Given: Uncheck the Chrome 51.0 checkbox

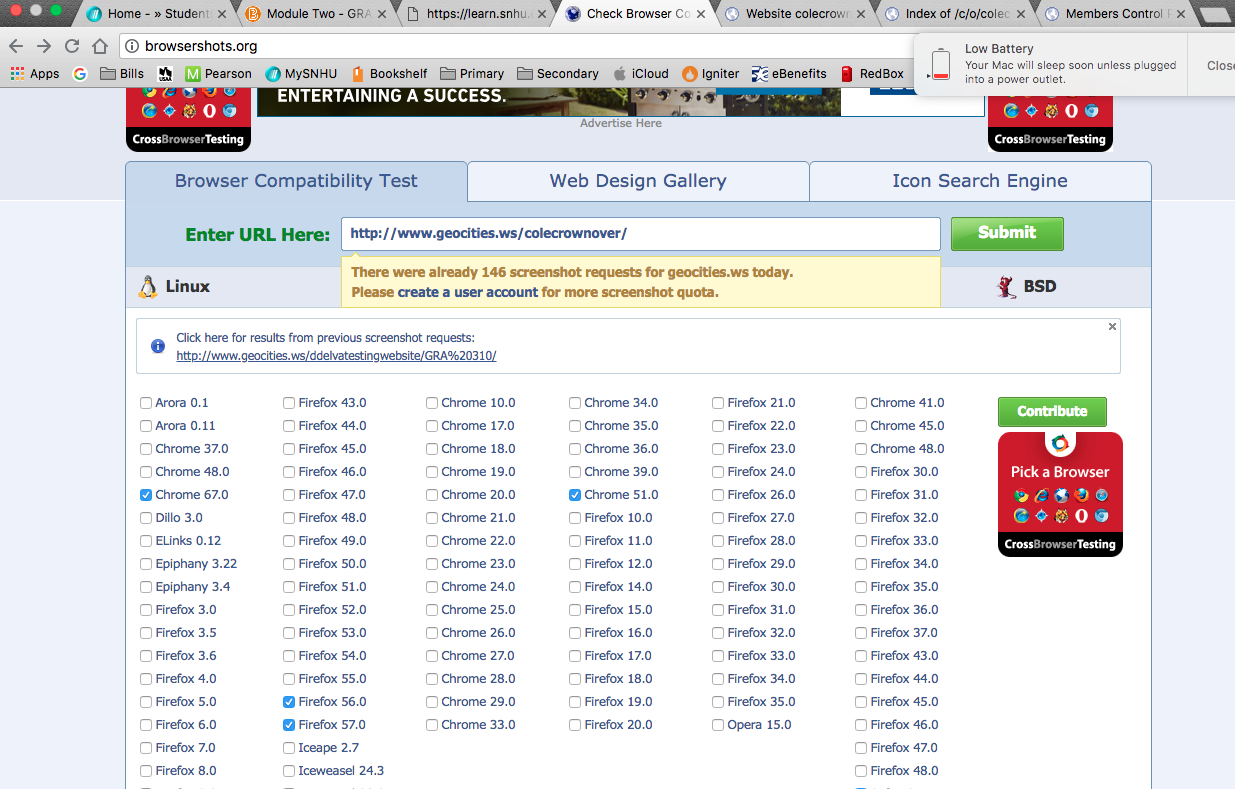Looking at the screenshot, I should tap(576, 495).
